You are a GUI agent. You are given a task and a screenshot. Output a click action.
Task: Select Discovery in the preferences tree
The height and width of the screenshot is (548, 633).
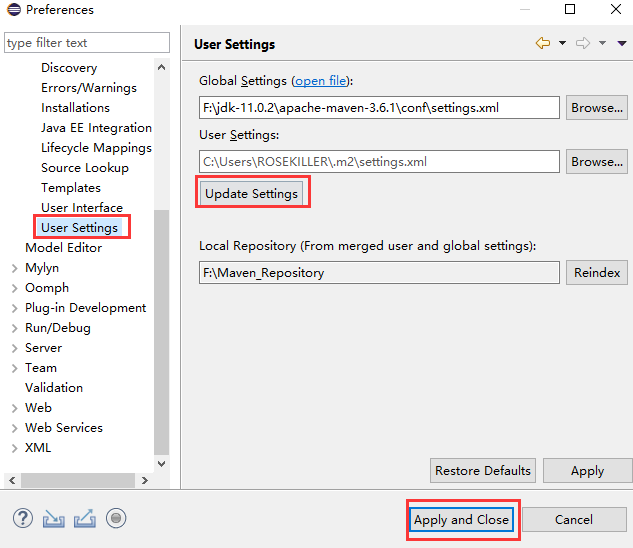(69, 68)
